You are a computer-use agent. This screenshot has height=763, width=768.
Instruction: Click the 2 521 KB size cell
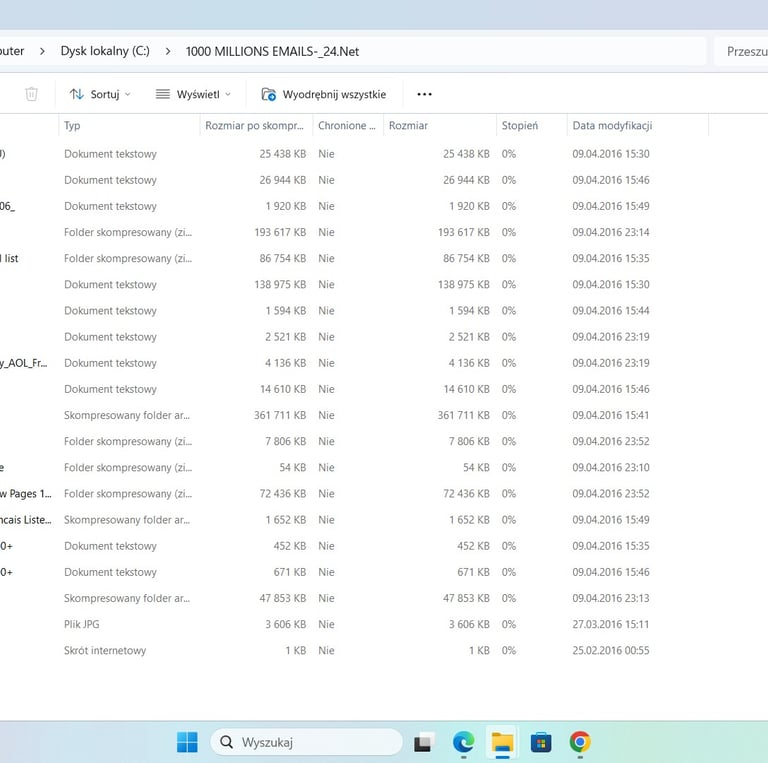(469, 337)
